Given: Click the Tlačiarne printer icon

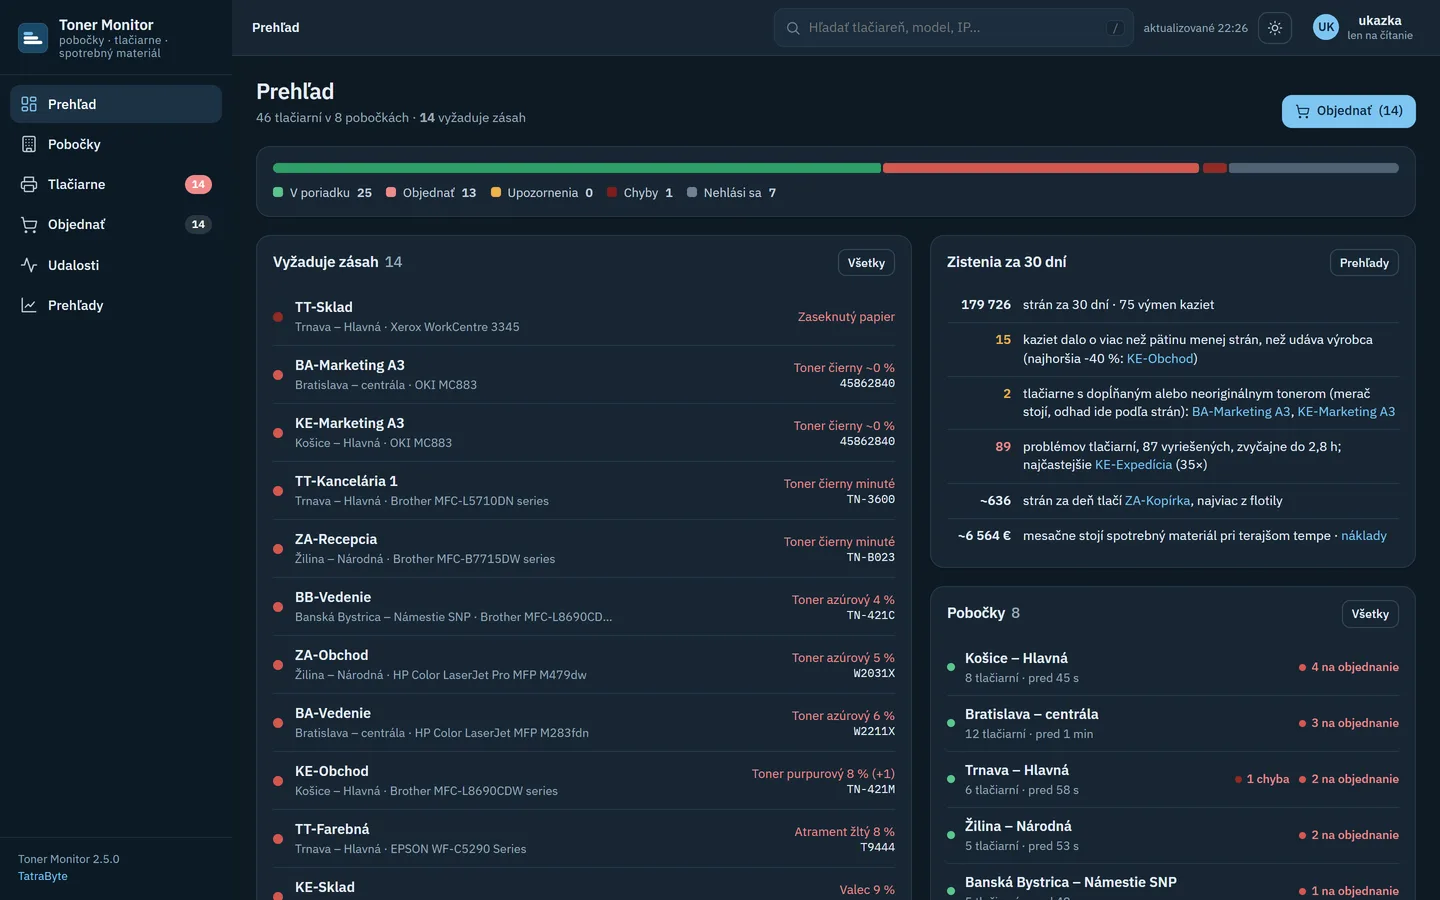Looking at the screenshot, I should [x=29, y=184].
